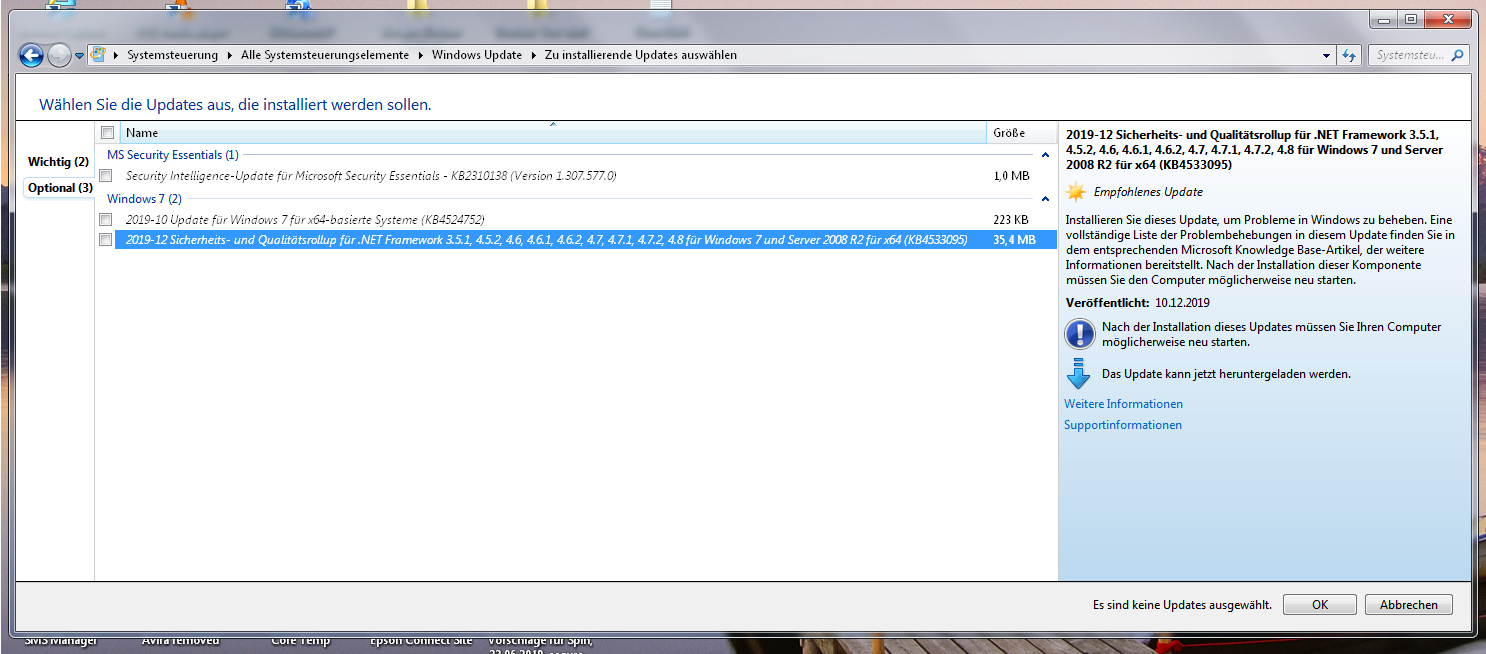Click the Abbrechen button
The image size is (1486, 654).
pyautogui.click(x=1409, y=605)
